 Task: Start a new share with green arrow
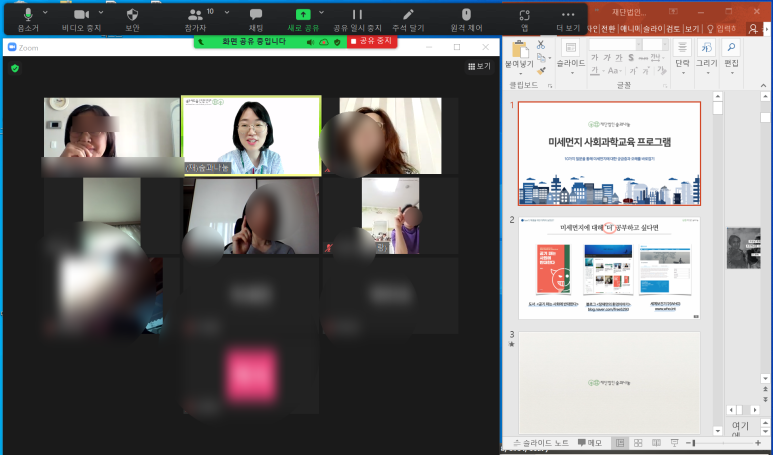[x=303, y=19]
